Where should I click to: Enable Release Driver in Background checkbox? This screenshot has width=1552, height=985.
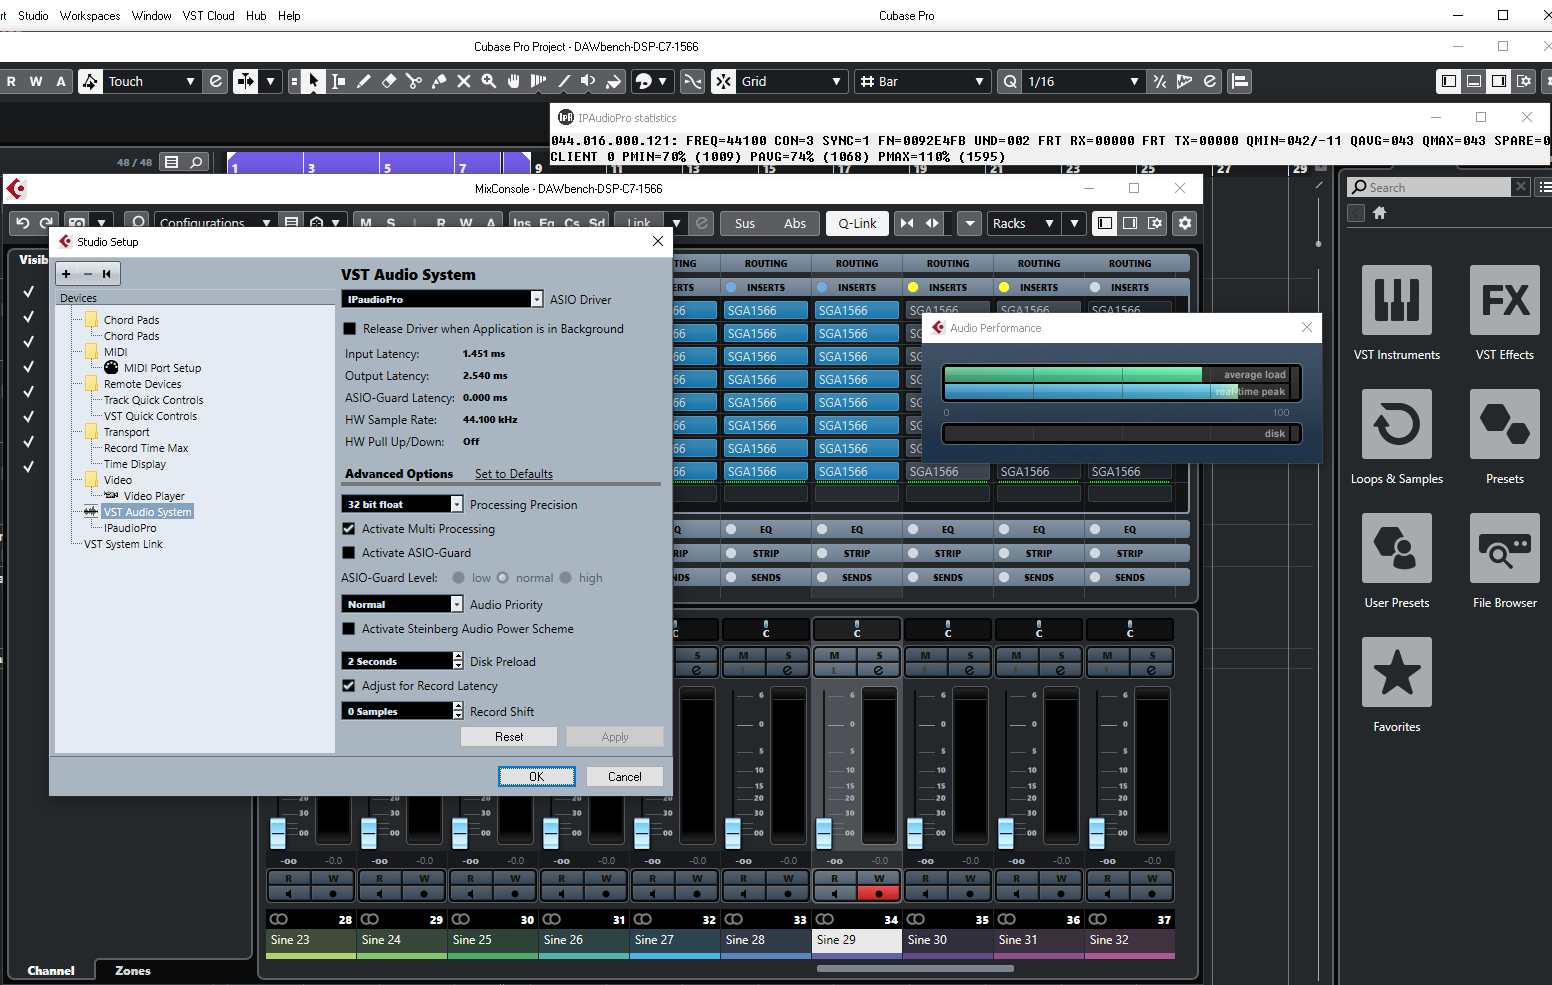pos(350,329)
